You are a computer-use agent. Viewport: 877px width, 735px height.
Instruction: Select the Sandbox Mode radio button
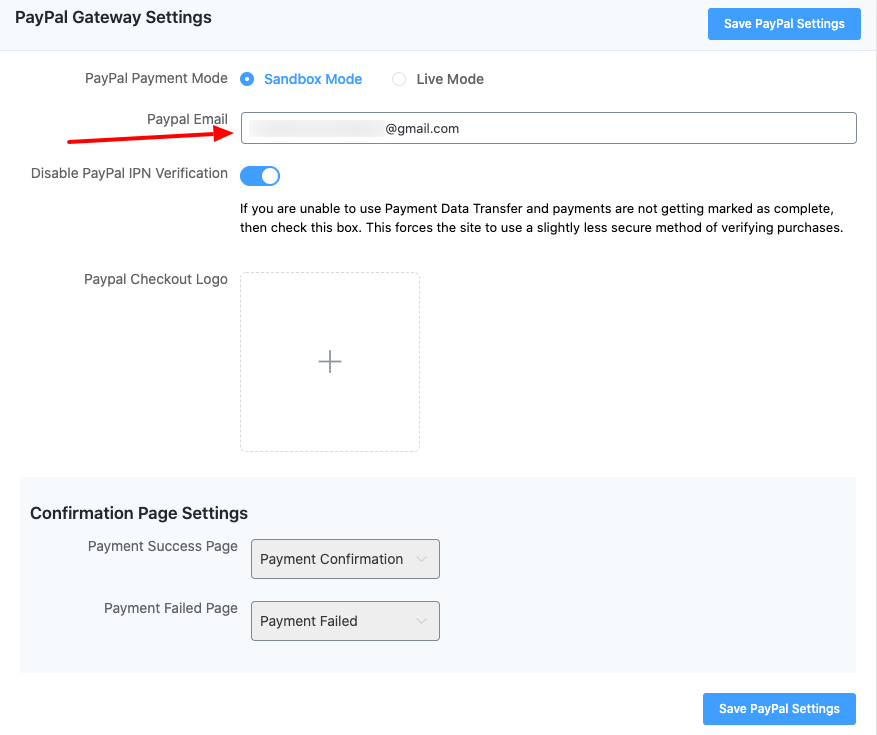pyautogui.click(x=247, y=79)
